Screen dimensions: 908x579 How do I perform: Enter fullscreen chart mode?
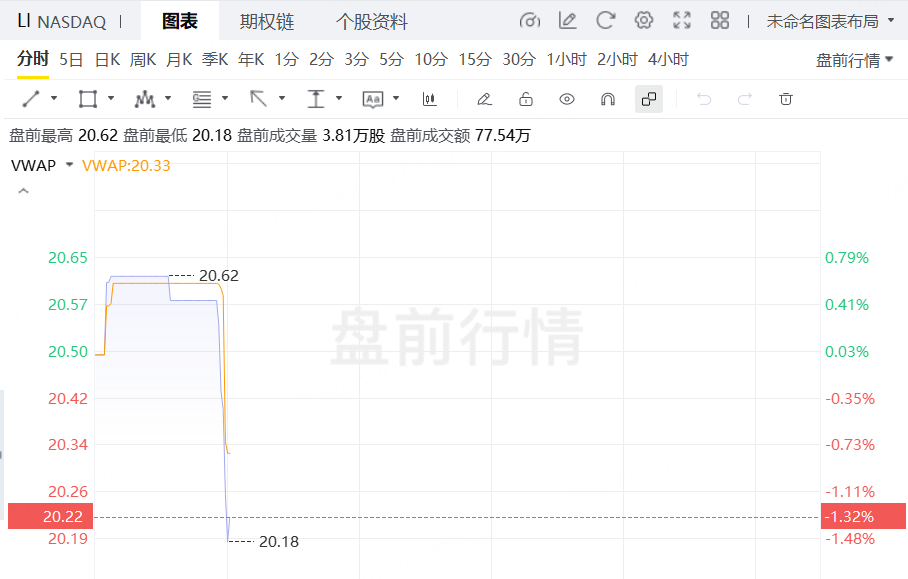pyautogui.click(x=682, y=21)
